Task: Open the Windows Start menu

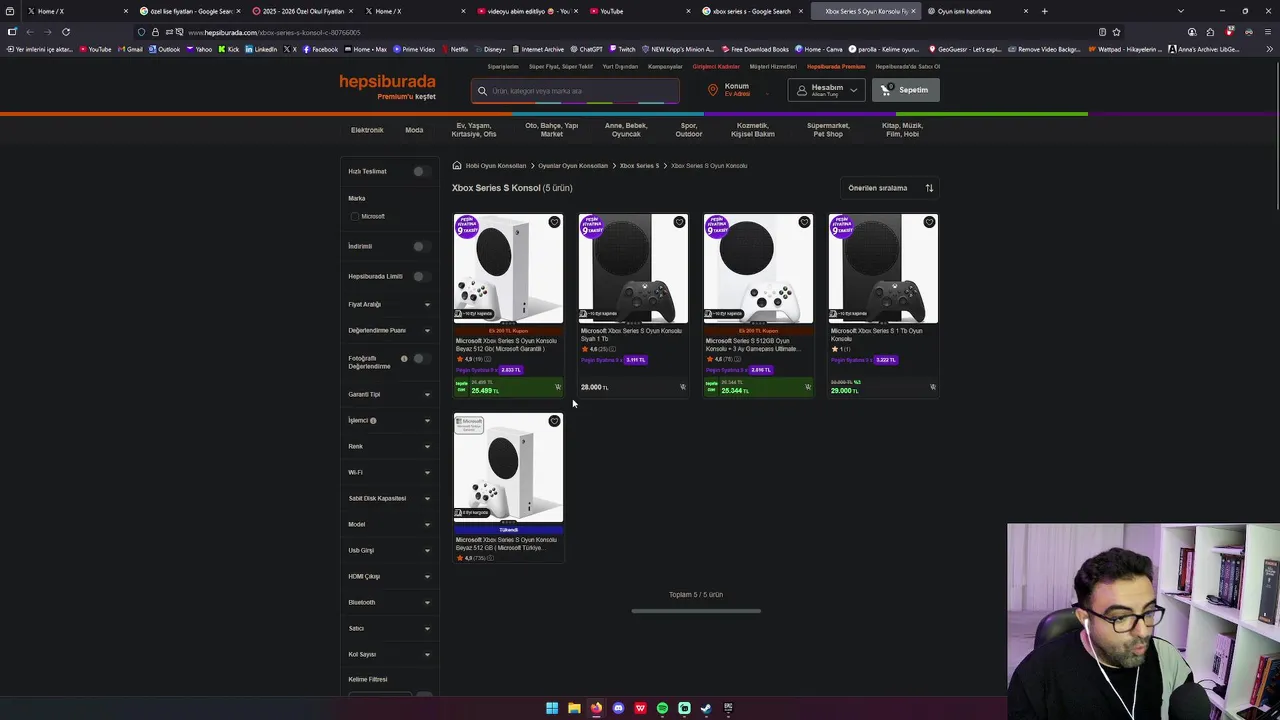Action: [552, 708]
